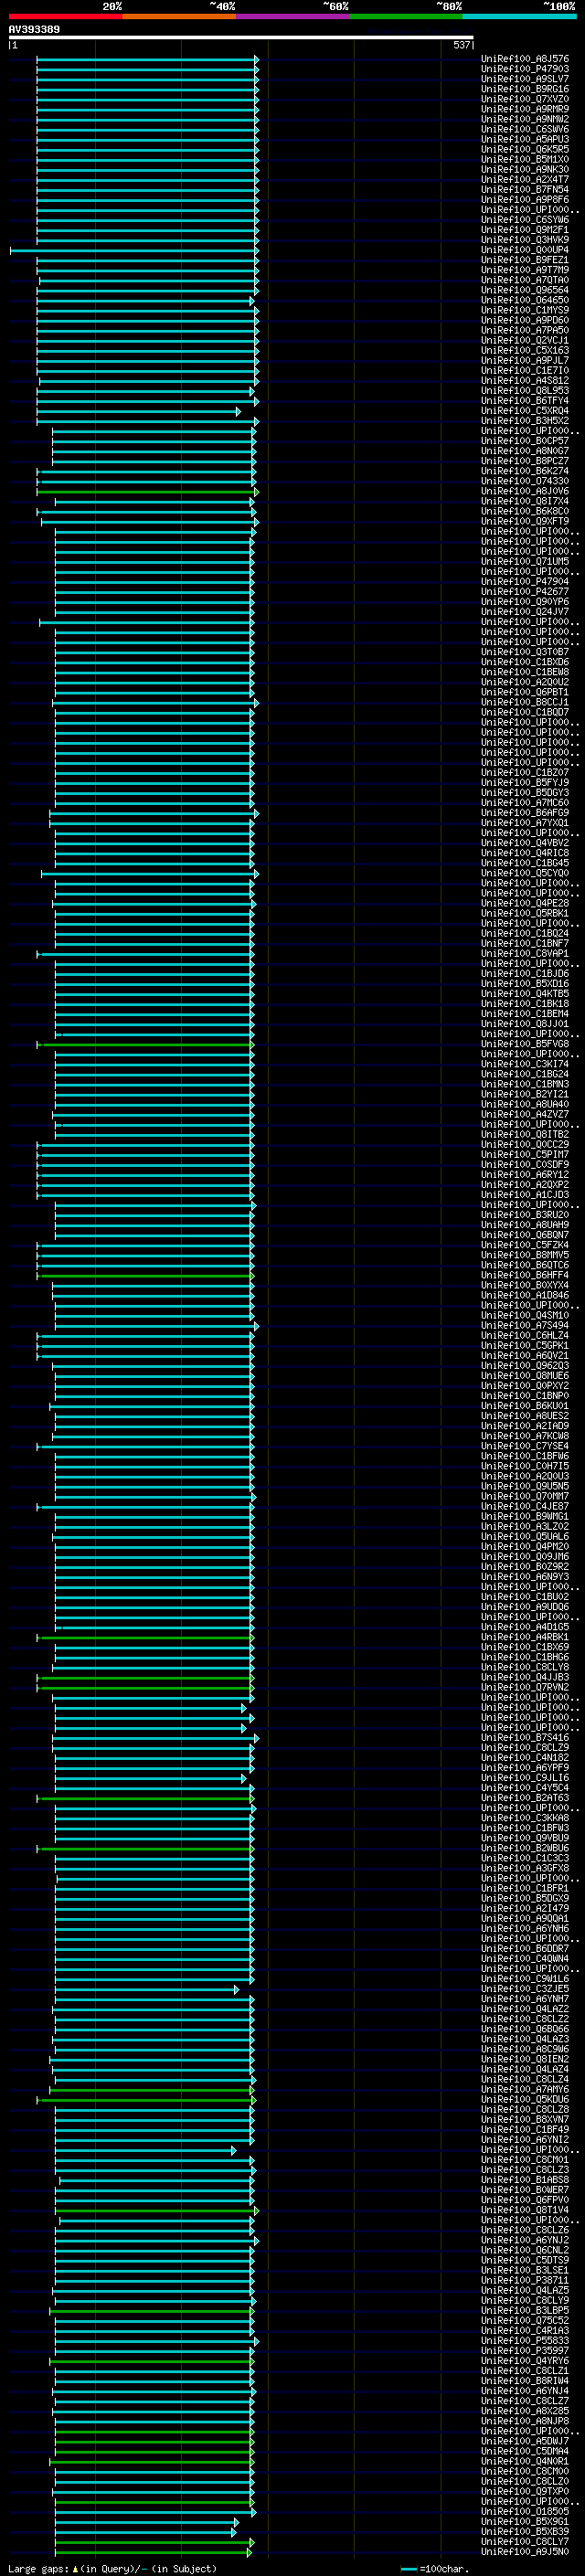Viewport: 585px width, 2576px height.
Task: Click the query name AV393389
Action: coord(34,29)
